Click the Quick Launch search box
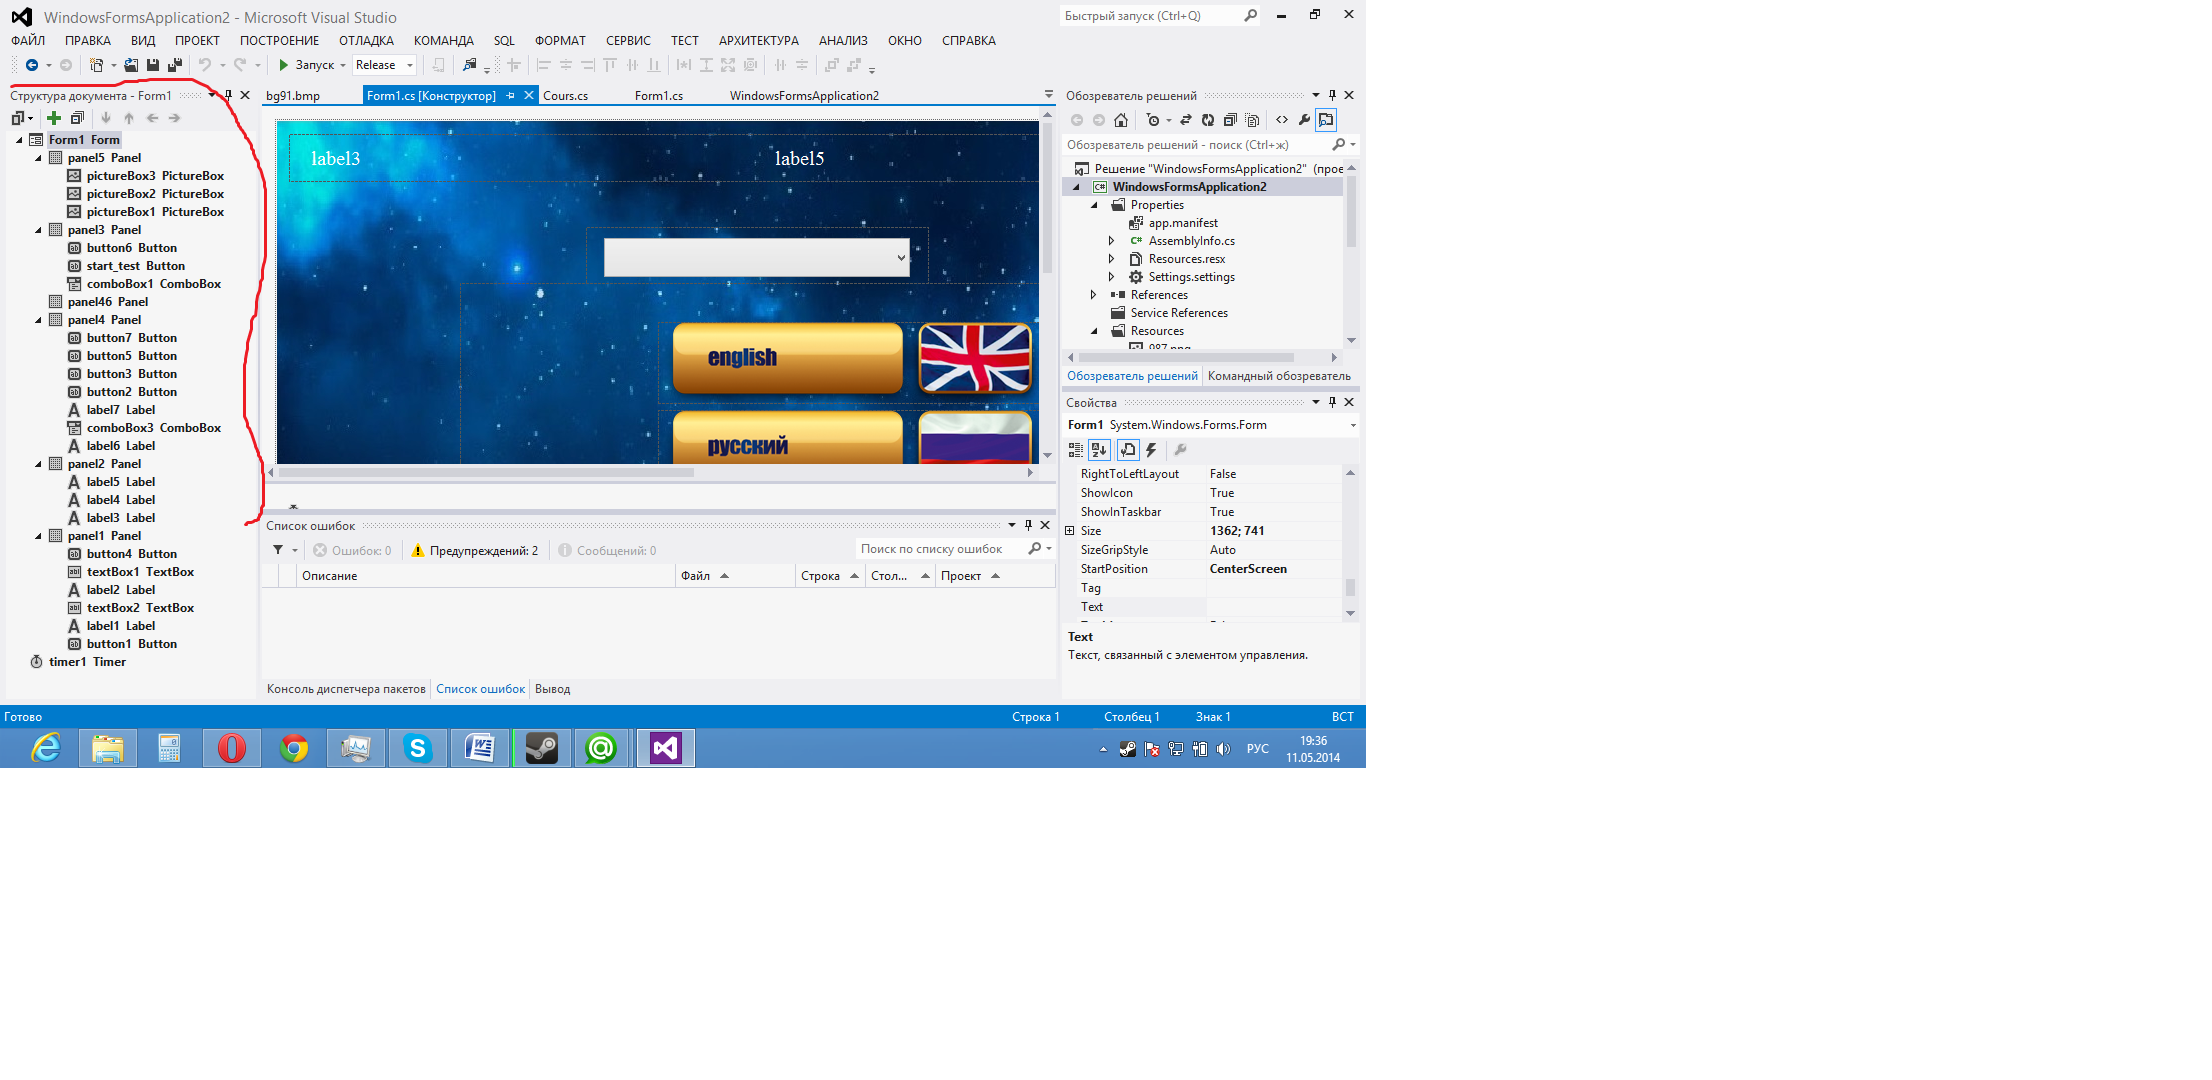Screen dimensions: 2212x1080 point(1151,16)
